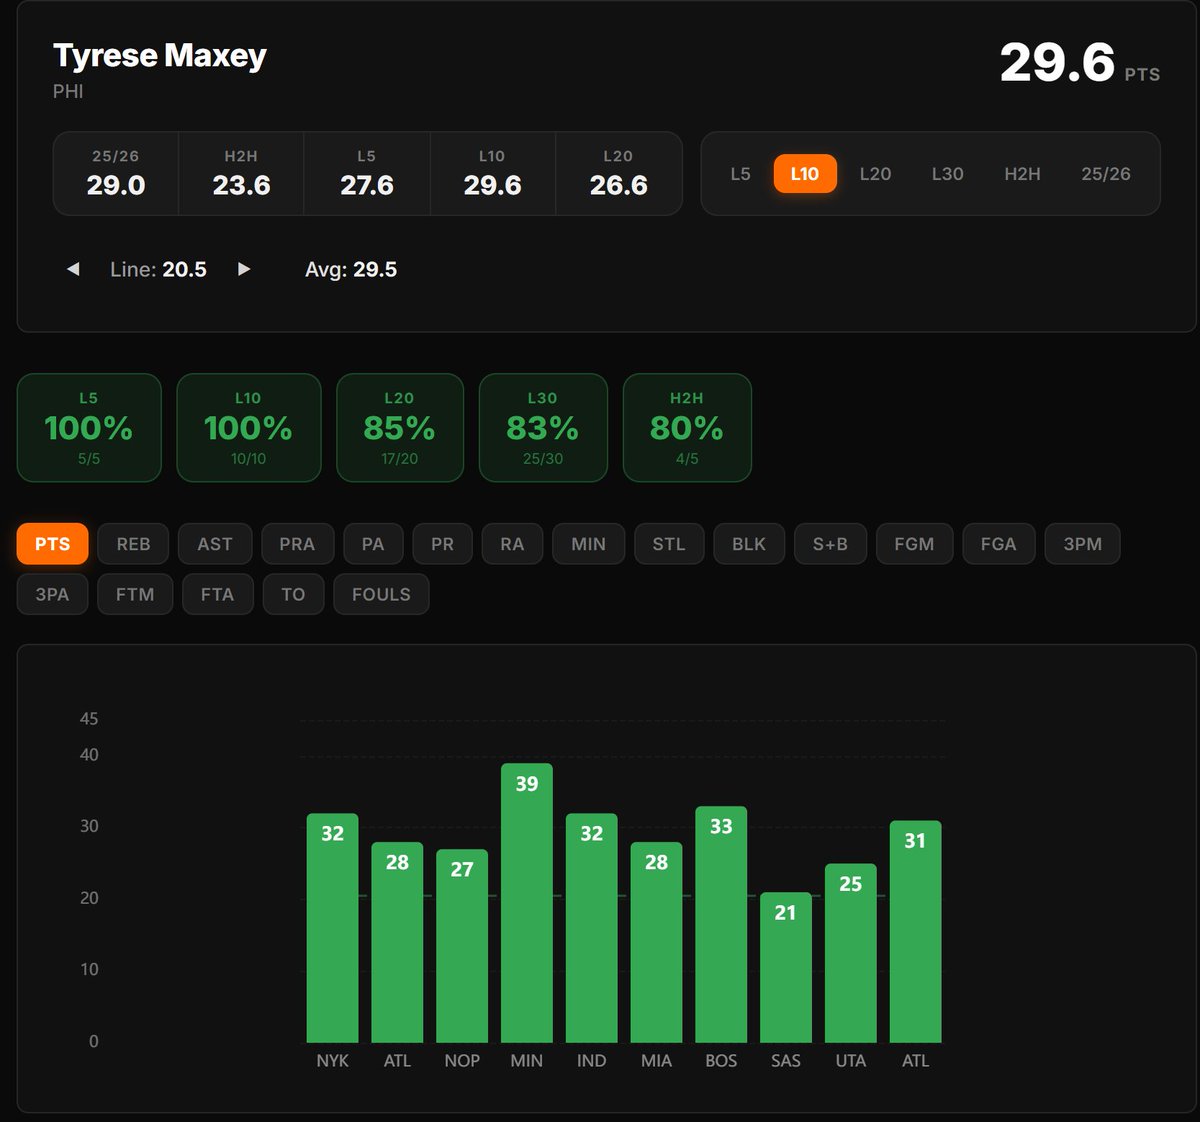Select the PTS stat button
This screenshot has width=1200, height=1122.
(53, 544)
